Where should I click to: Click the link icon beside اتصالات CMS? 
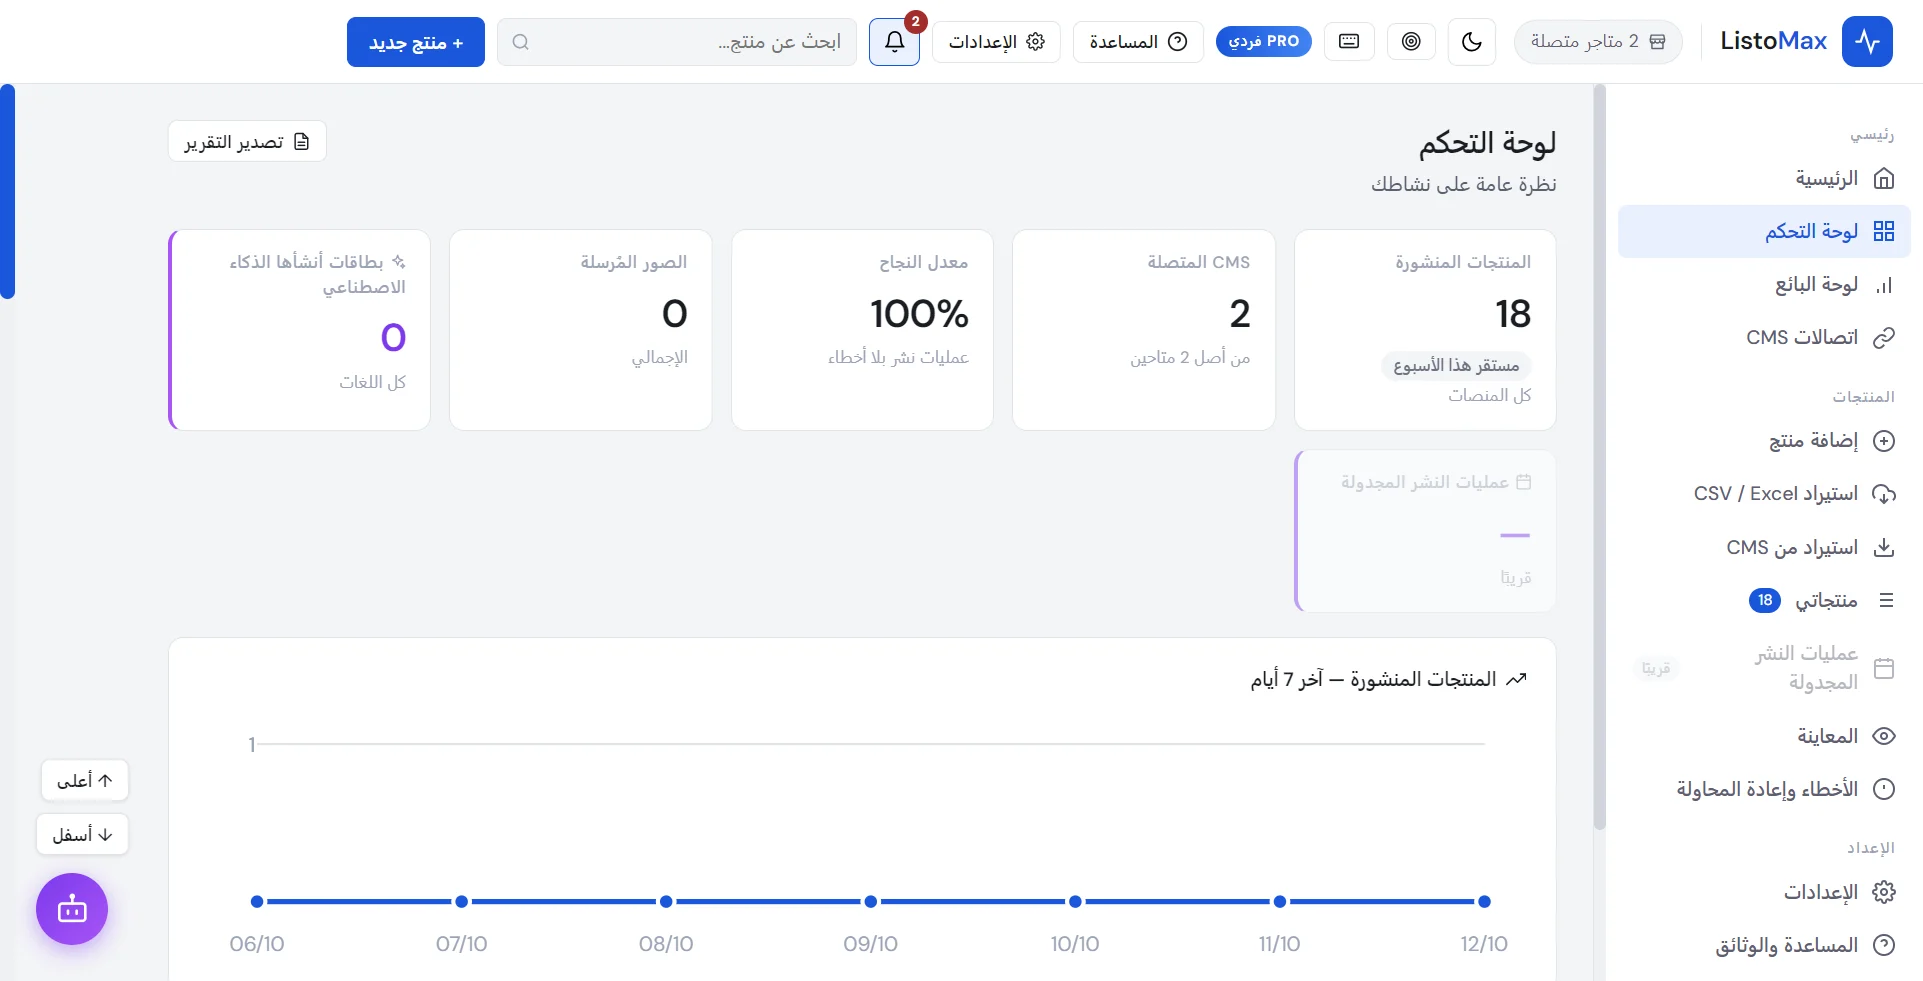pos(1884,337)
